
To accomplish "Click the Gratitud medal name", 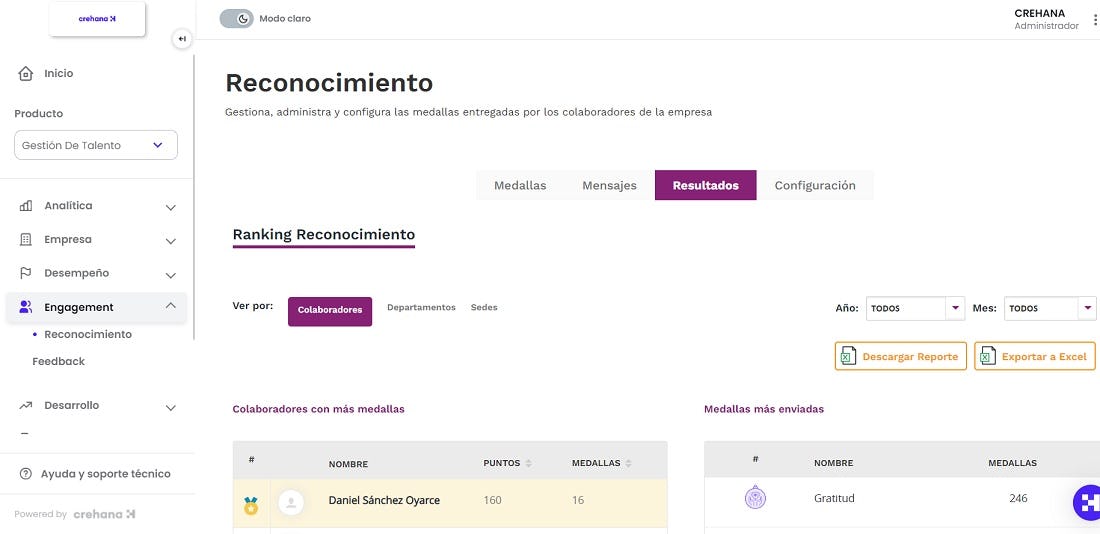I will click(x=834, y=499).
